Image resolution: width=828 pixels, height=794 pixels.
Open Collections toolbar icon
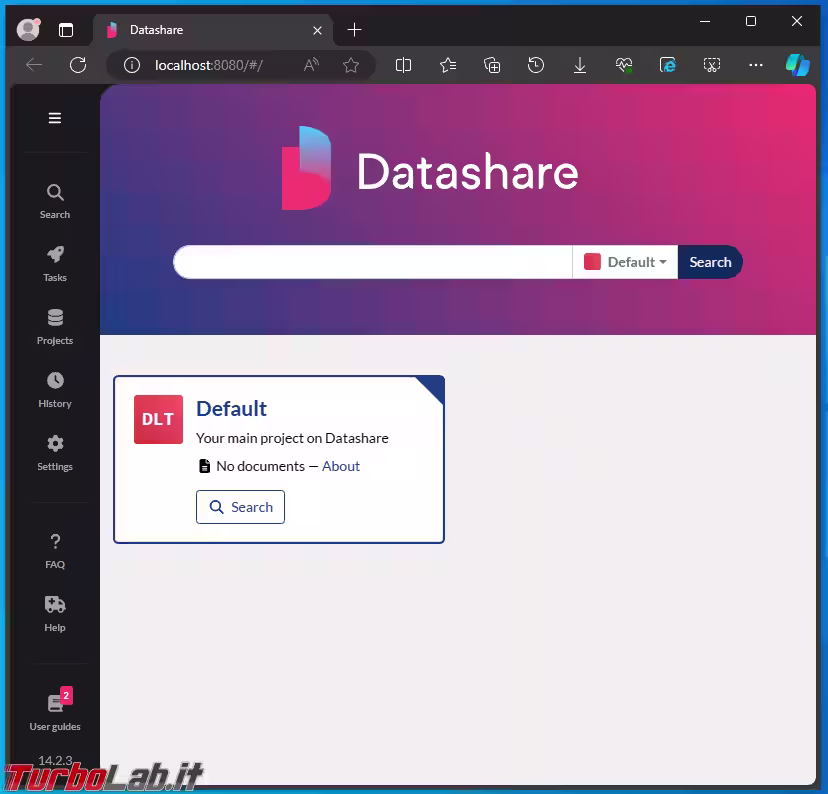pyautogui.click(x=492, y=65)
